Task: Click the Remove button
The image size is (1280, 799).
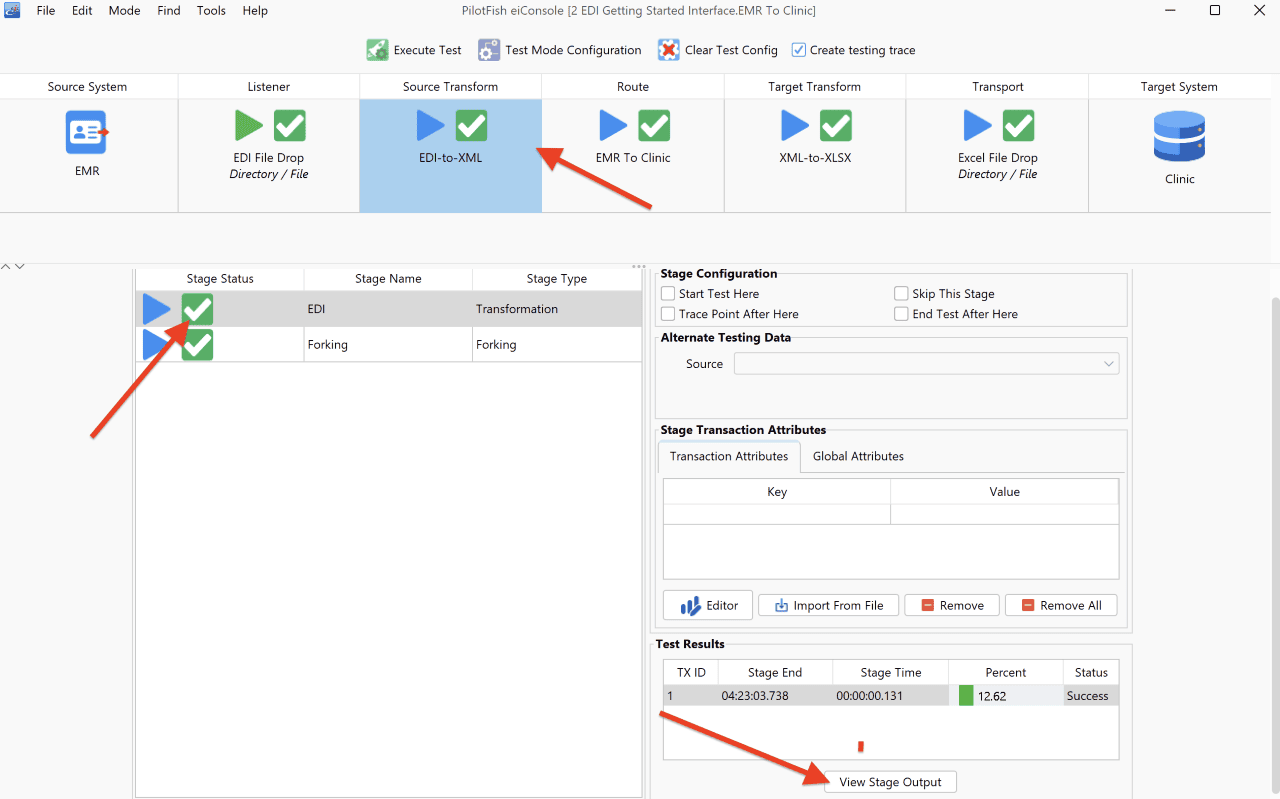Action: coord(952,605)
